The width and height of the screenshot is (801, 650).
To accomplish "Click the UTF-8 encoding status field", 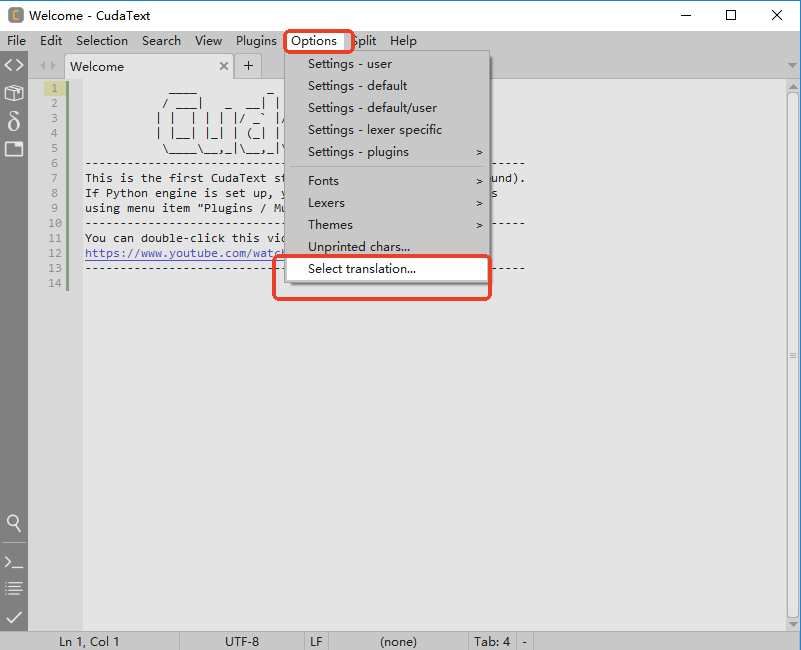I will coord(242,642).
